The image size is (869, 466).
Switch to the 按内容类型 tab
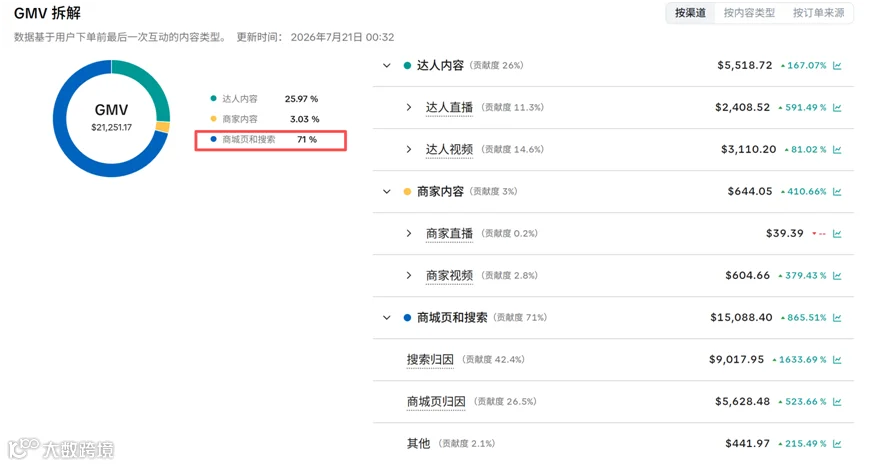pyautogui.click(x=749, y=13)
